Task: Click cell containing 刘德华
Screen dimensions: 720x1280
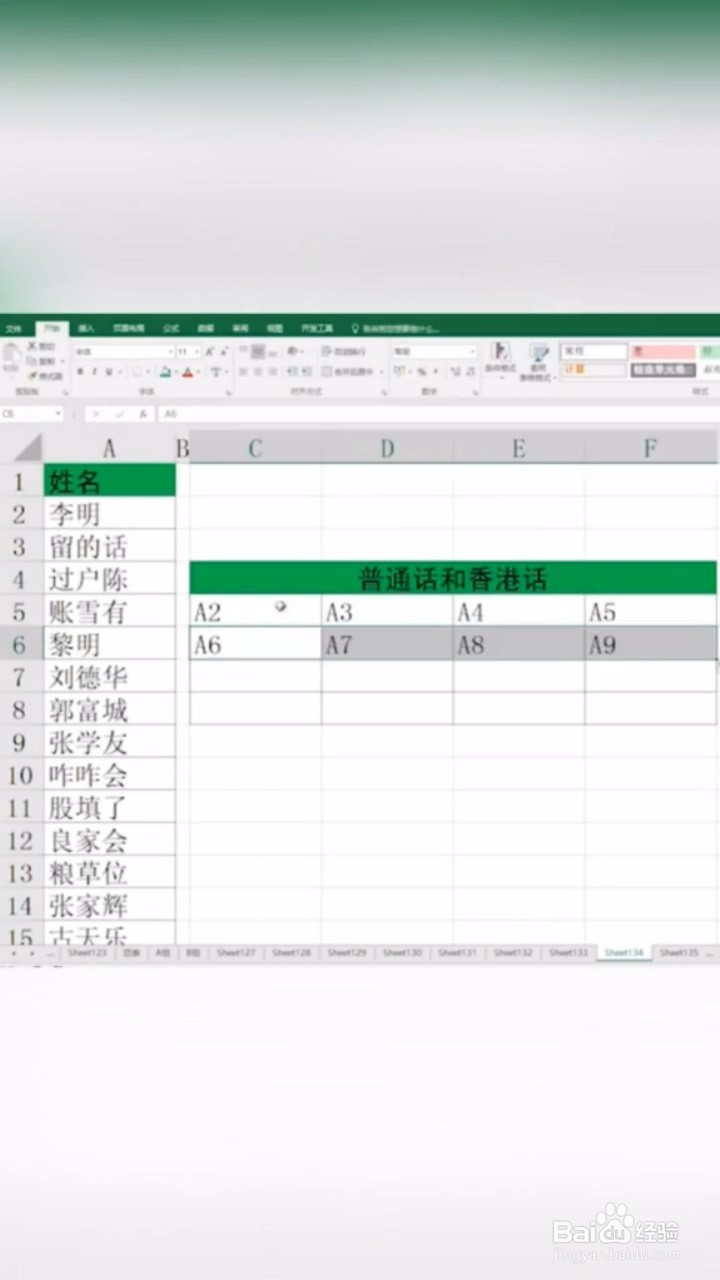Action: [109, 677]
